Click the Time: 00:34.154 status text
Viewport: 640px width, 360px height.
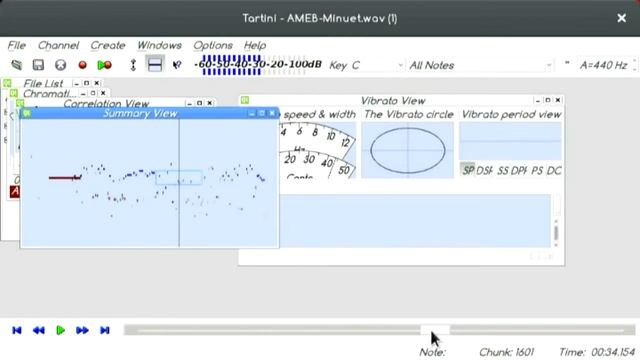point(597,352)
